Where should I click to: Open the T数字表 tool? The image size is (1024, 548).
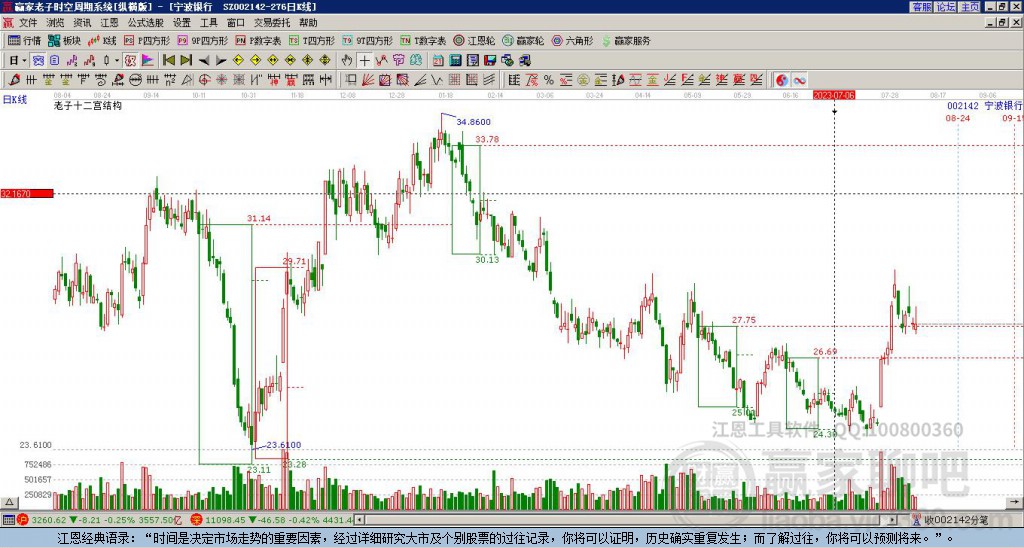[423, 40]
